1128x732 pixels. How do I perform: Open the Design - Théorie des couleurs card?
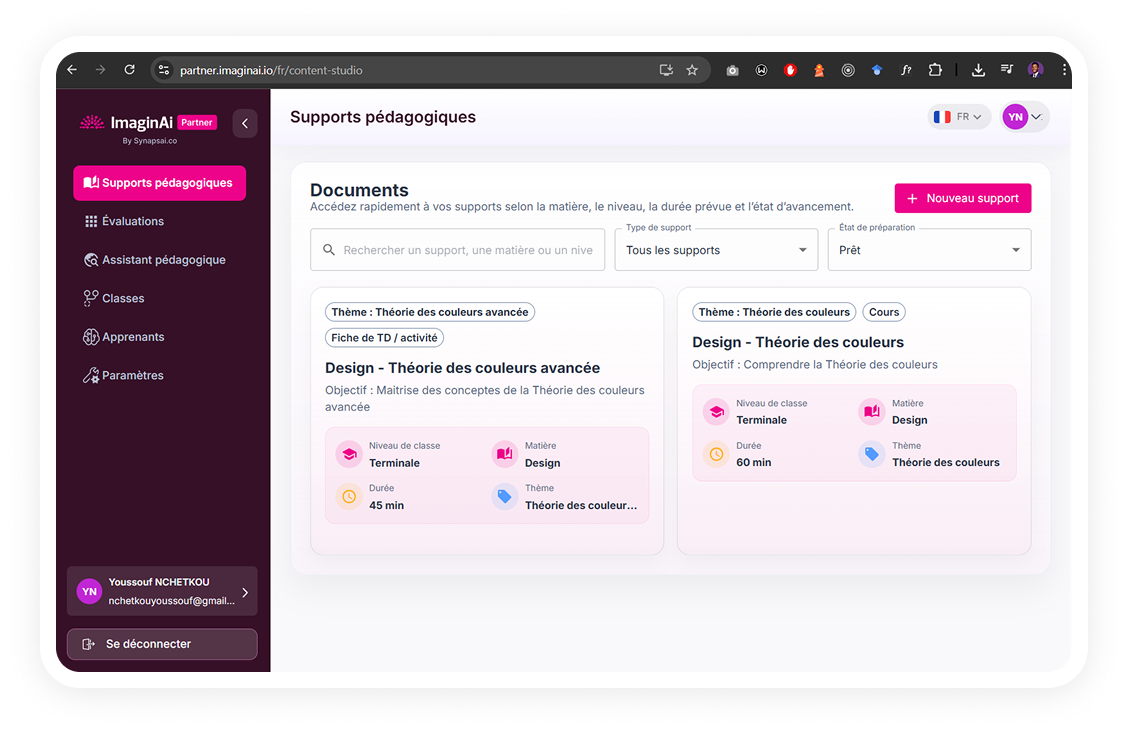797,342
